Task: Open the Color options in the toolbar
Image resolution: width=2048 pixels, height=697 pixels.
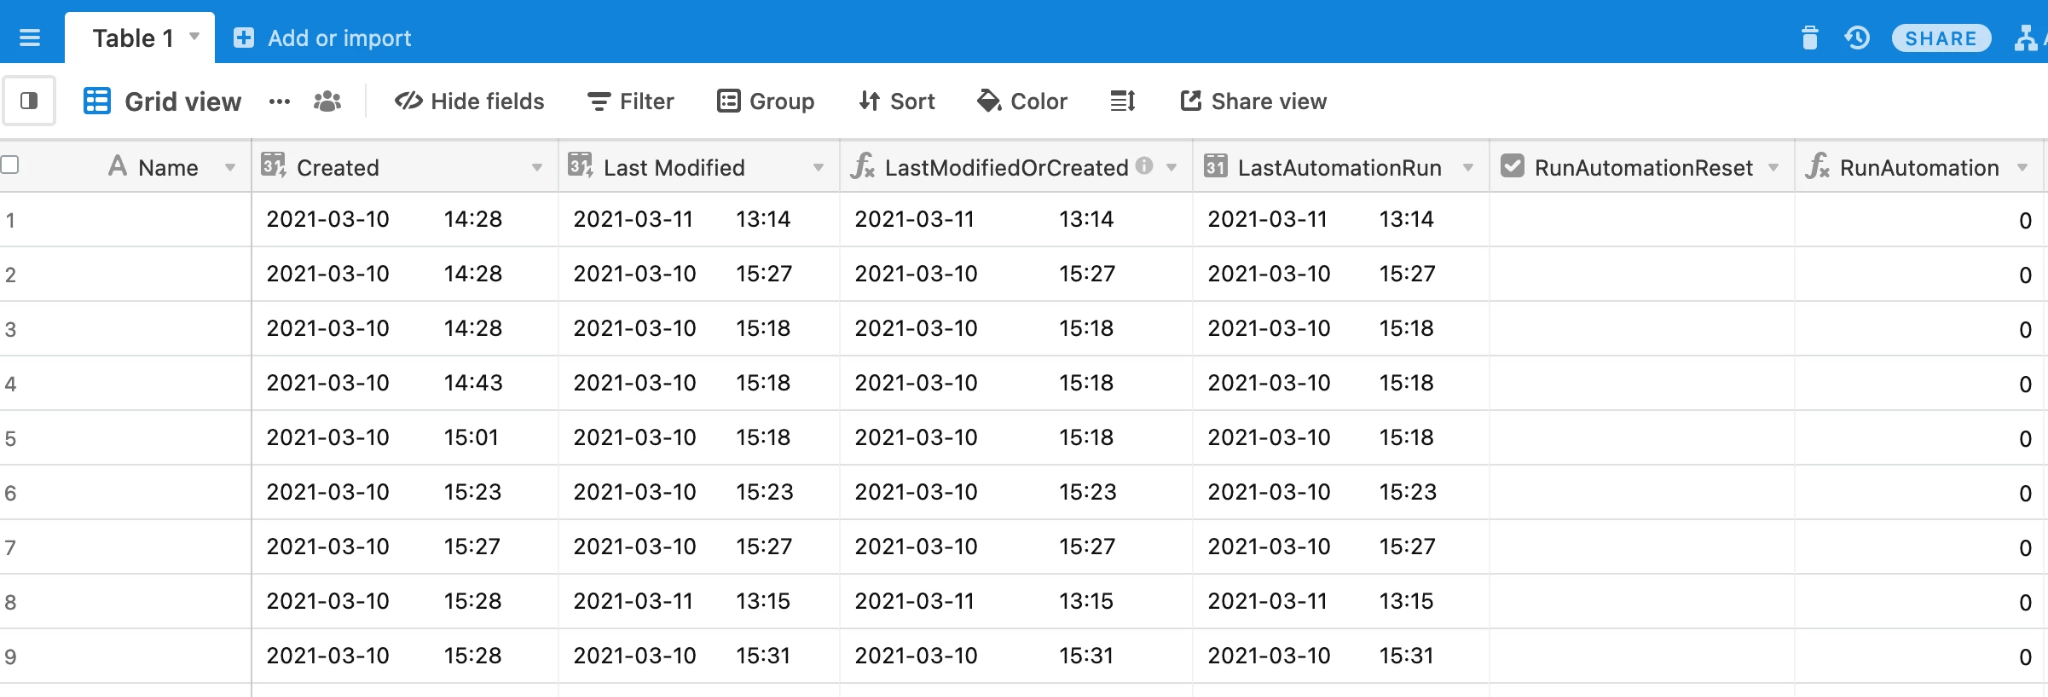Action: [x=1022, y=101]
